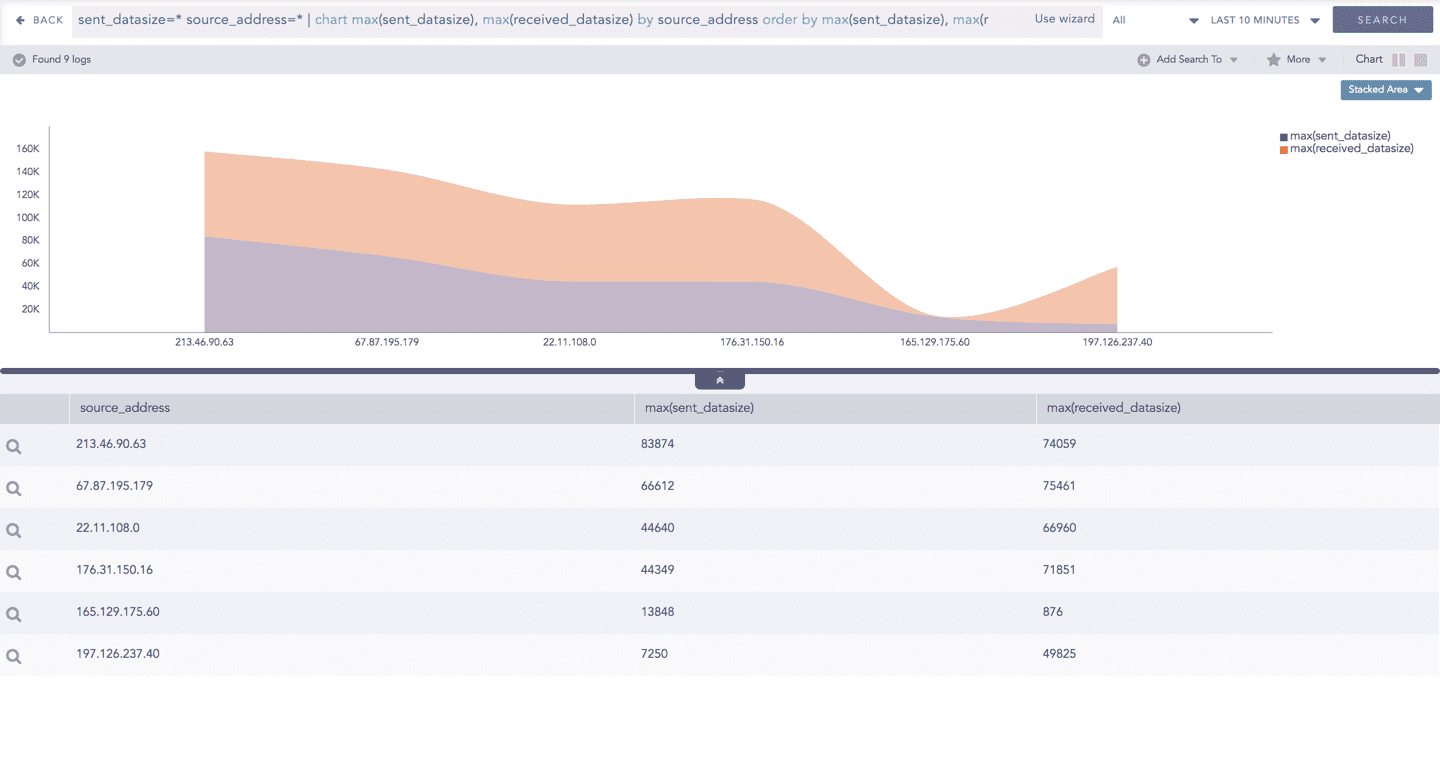Screen dimensions: 1440x773
Task: Click the magnifier icon for 22.11.108.0
Action: [x=14, y=531]
